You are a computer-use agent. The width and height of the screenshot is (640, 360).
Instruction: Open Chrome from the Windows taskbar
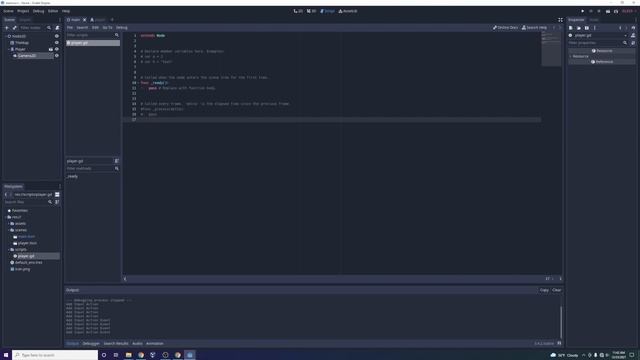pyautogui.click(x=141, y=355)
